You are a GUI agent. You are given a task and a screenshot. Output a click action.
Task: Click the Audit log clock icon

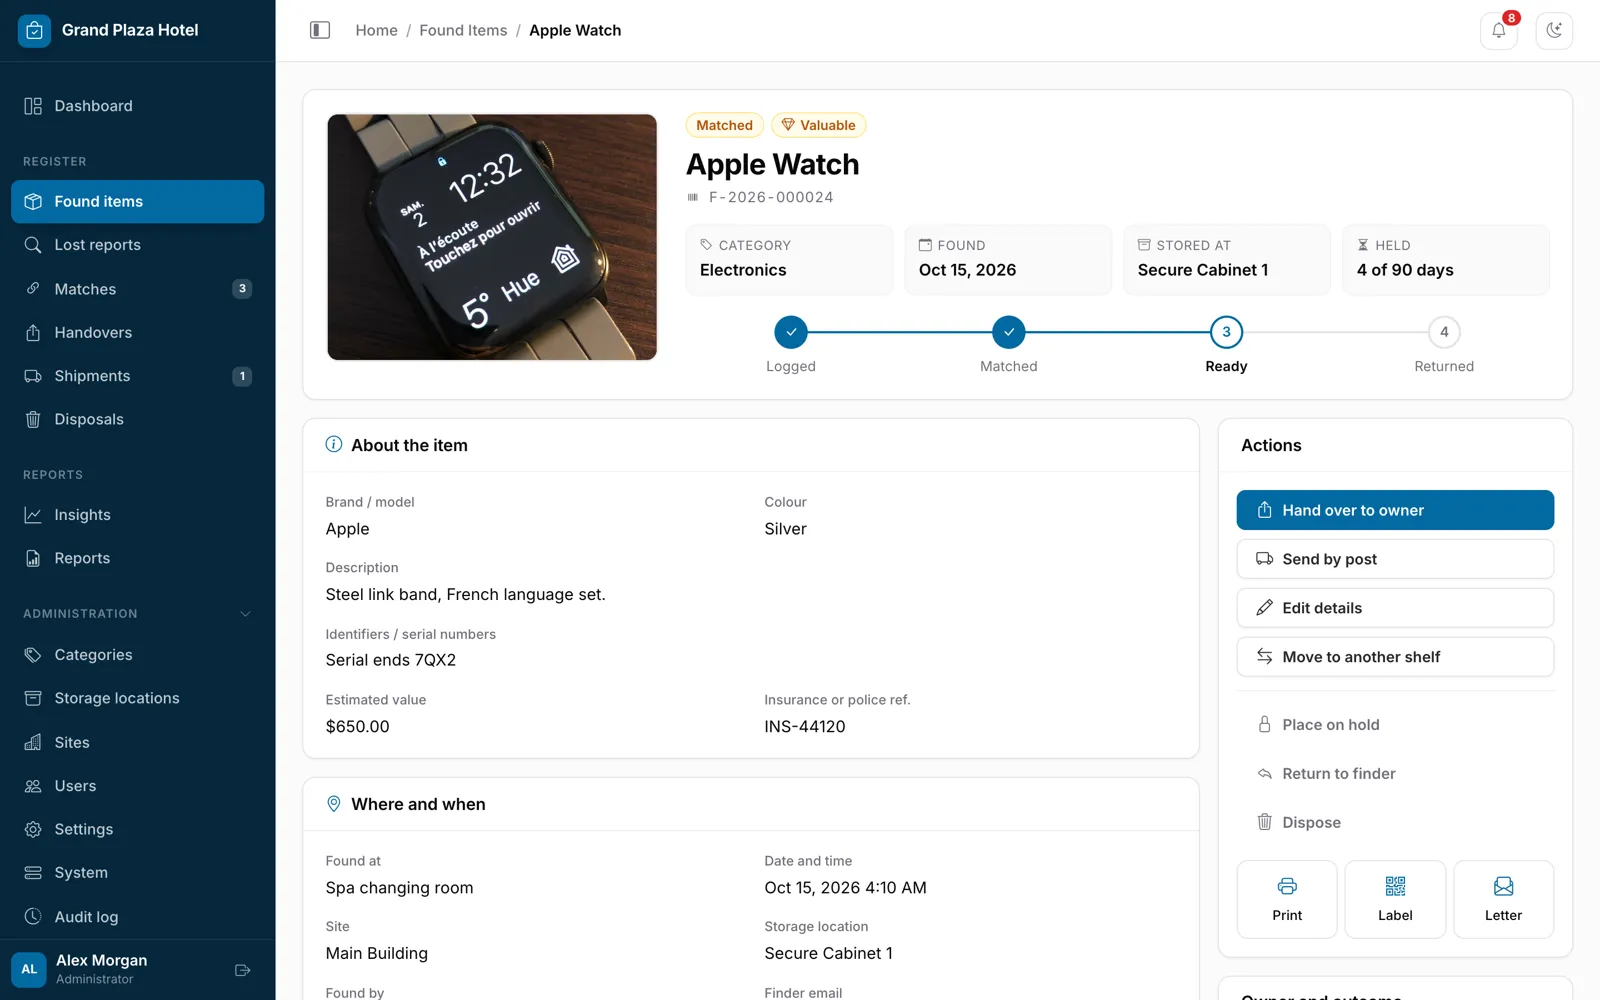(x=33, y=916)
